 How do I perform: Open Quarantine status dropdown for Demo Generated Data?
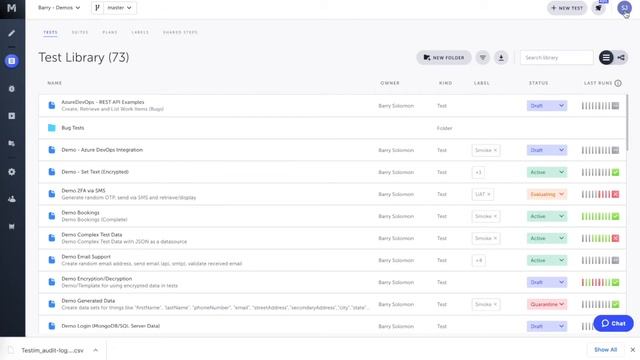(547, 304)
